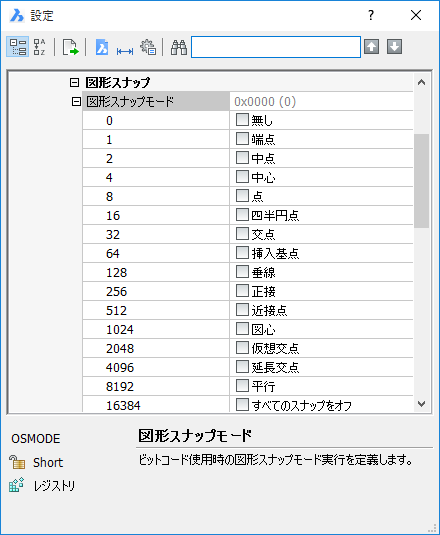This screenshot has height=535, width=440.
Task: Enable the 端点 snap checkbox
Action: click(x=242, y=139)
